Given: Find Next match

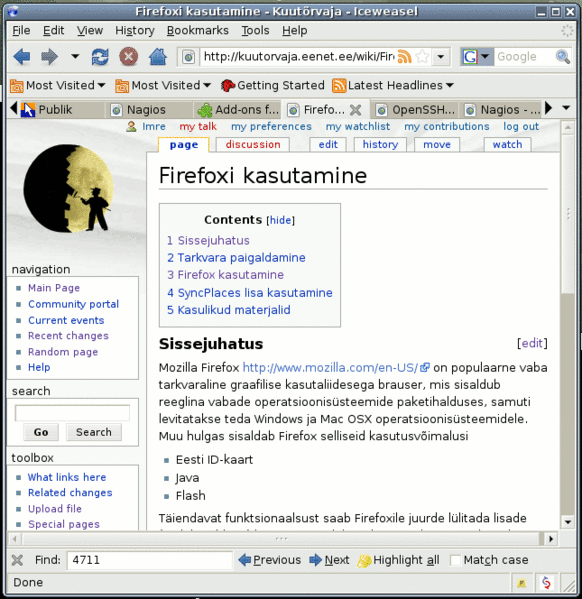Looking at the screenshot, I should 329,560.
